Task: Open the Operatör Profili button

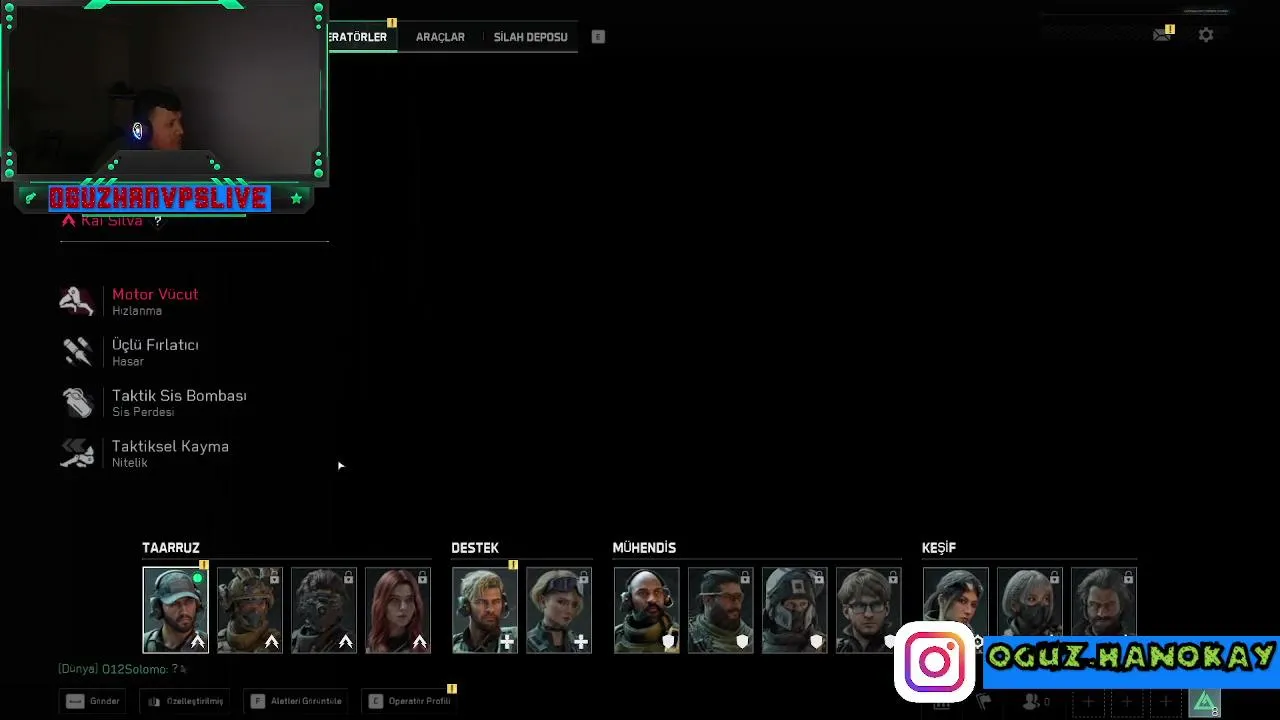Action: [x=410, y=701]
